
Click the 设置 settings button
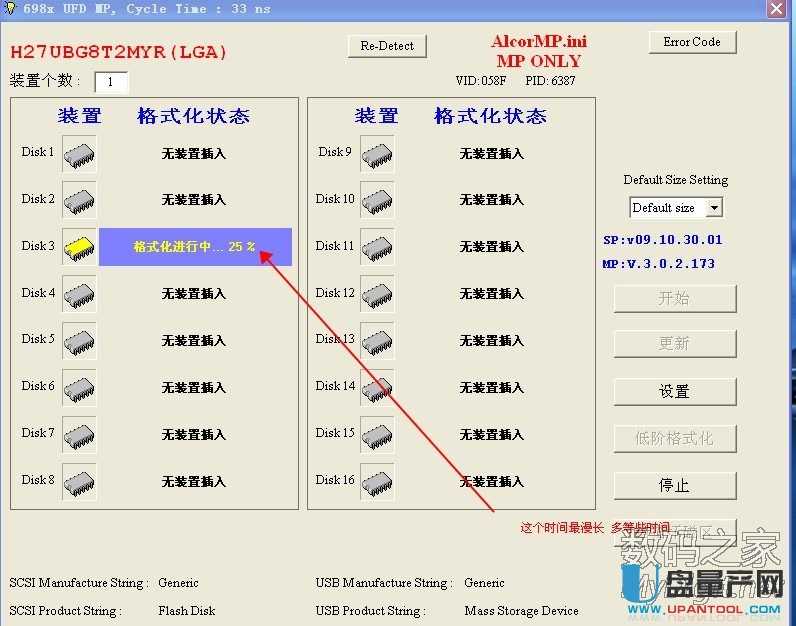point(674,392)
